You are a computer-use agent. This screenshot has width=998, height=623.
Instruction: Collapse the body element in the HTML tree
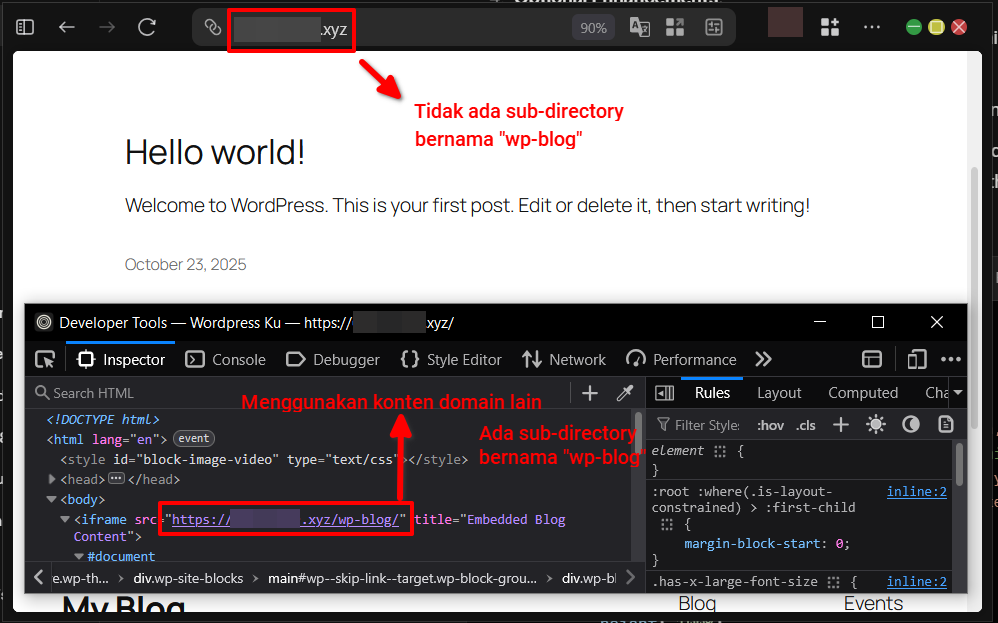tap(51, 498)
